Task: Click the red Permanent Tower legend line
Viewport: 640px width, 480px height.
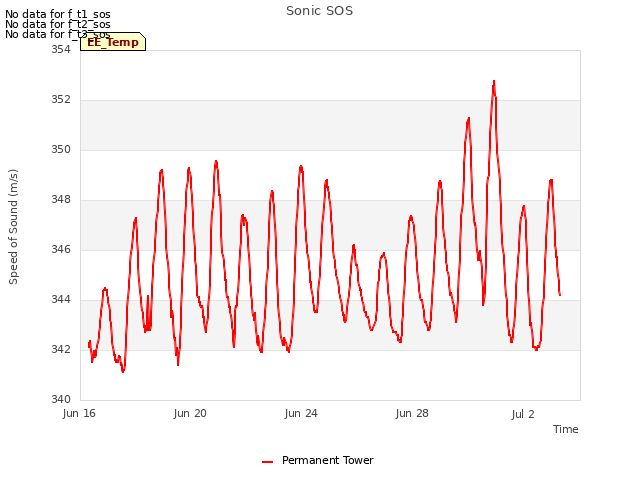Action: (x=267, y=462)
